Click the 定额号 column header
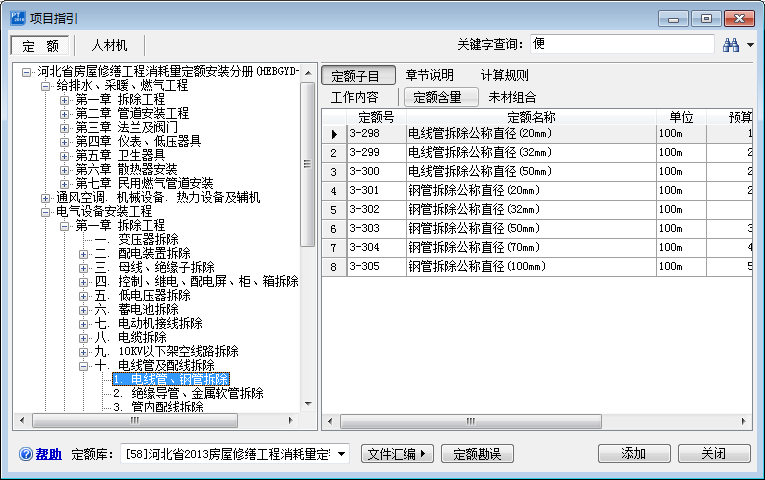 click(x=376, y=117)
